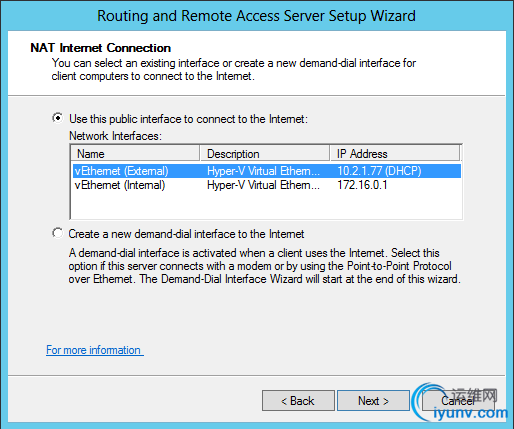Sort the list by the Name column header
Image resolution: width=514 pixels, height=429 pixels.
click(135, 153)
